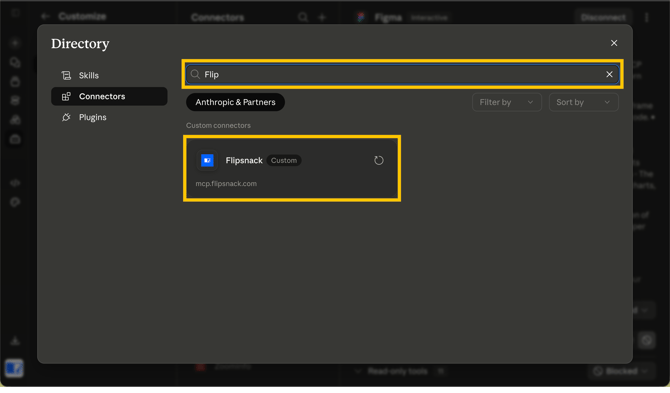Click the Figma logo in background header
Image resolution: width=670 pixels, height=393 pixels.
361,18
